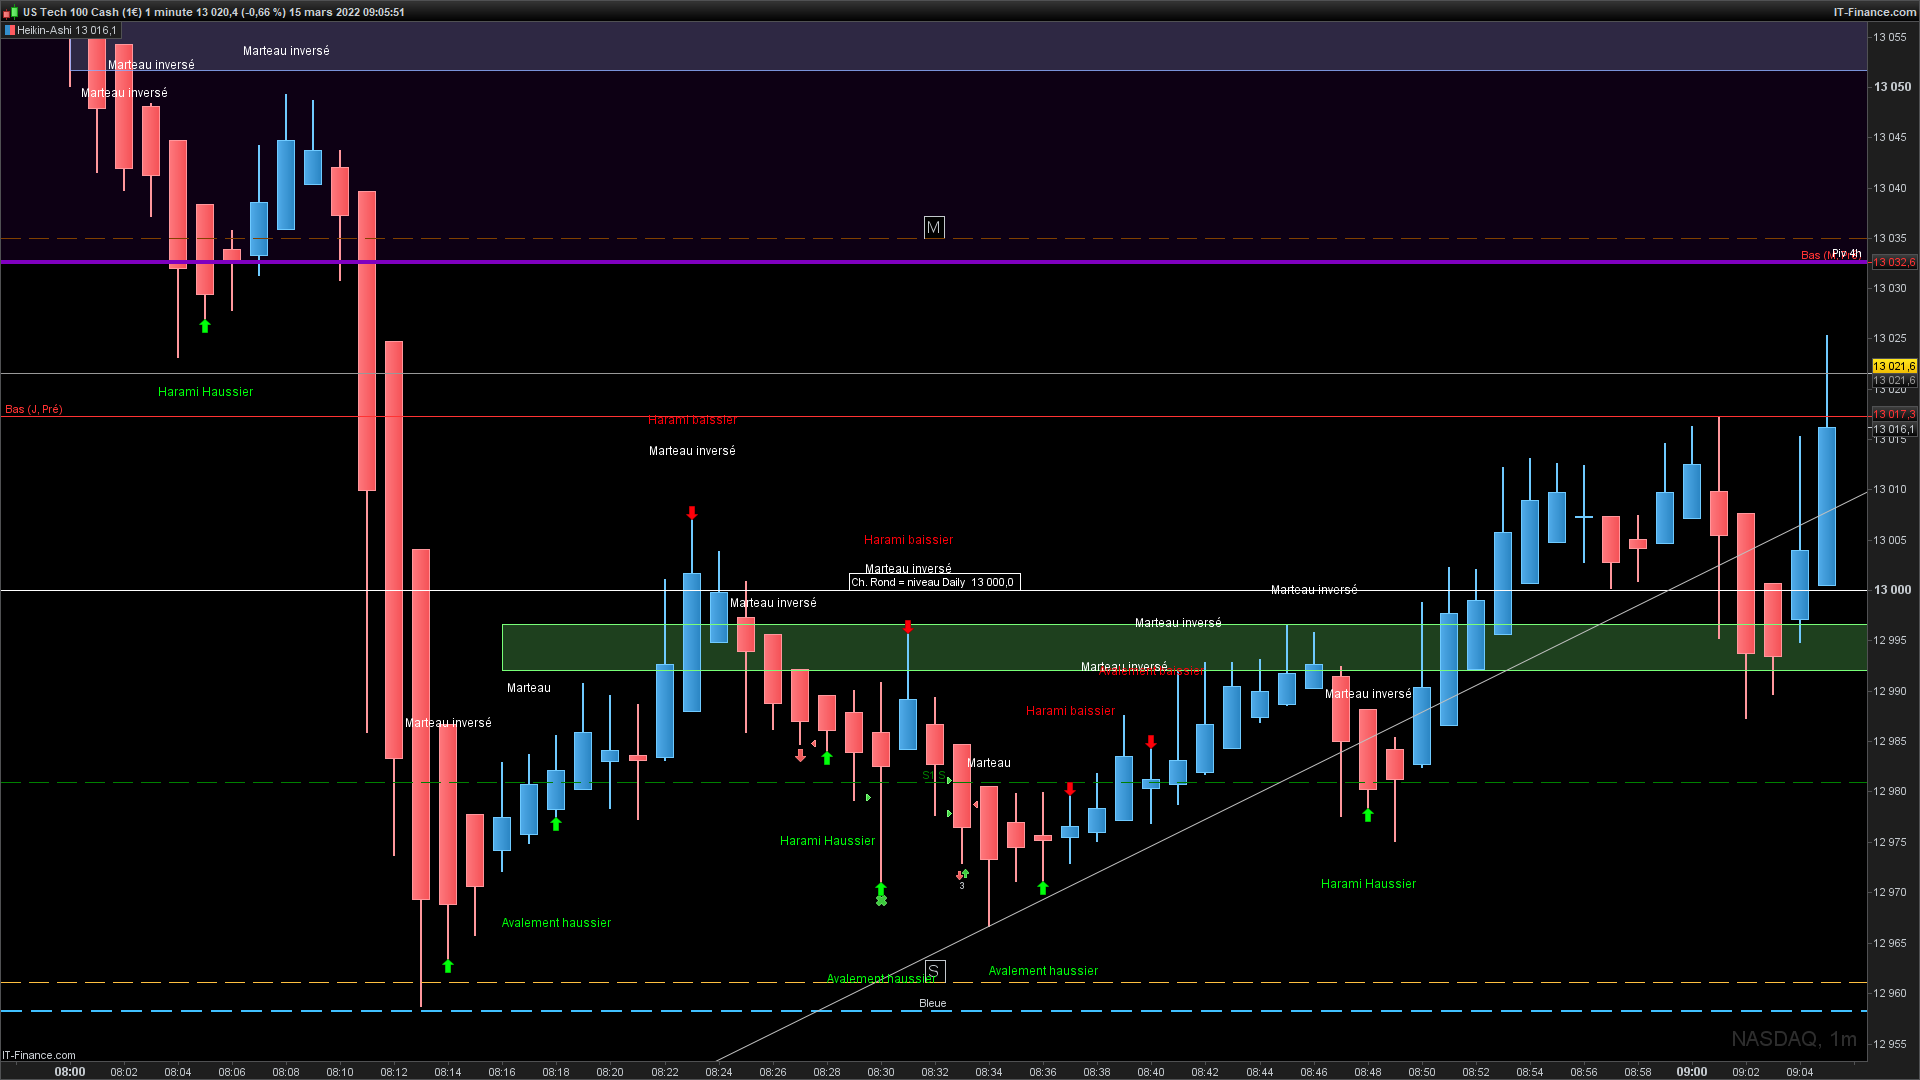Click the 'Piv 4h' level label
This screenshot has width=1920, height=1080.
coord(1846,254)
